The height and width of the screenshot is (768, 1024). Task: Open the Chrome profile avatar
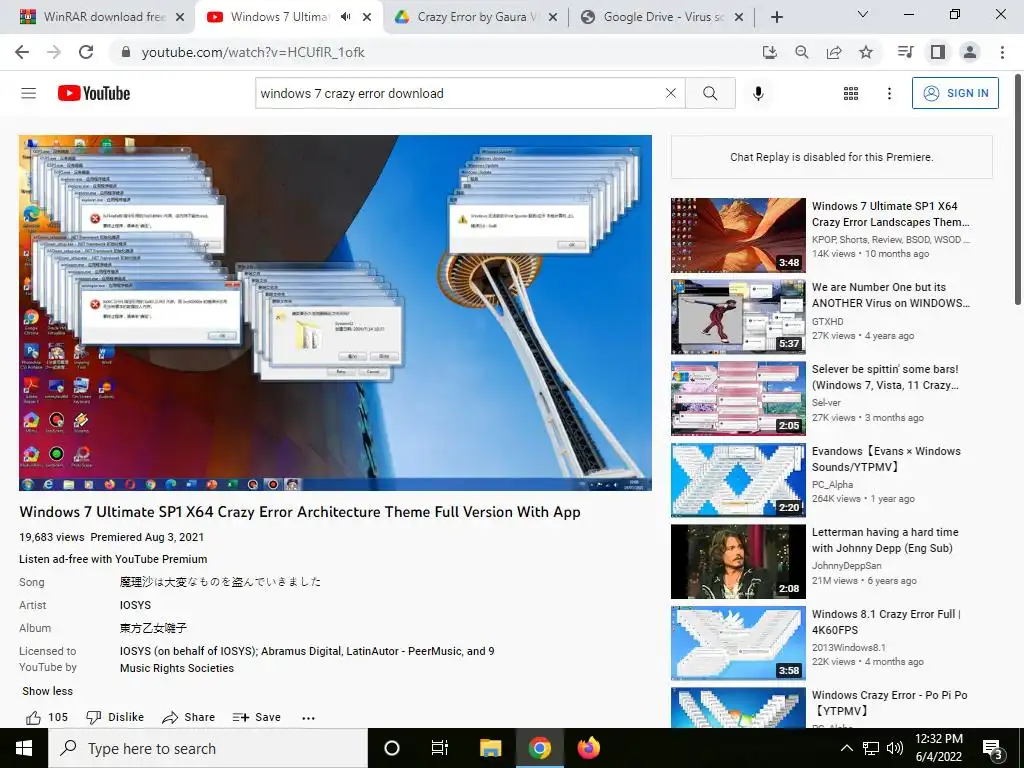point(970,52)
